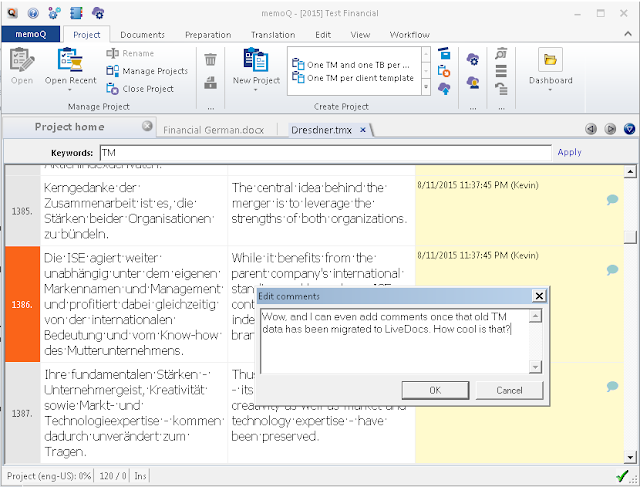
Task: Open the Open Recent projects menu
Action: point(71,69)
